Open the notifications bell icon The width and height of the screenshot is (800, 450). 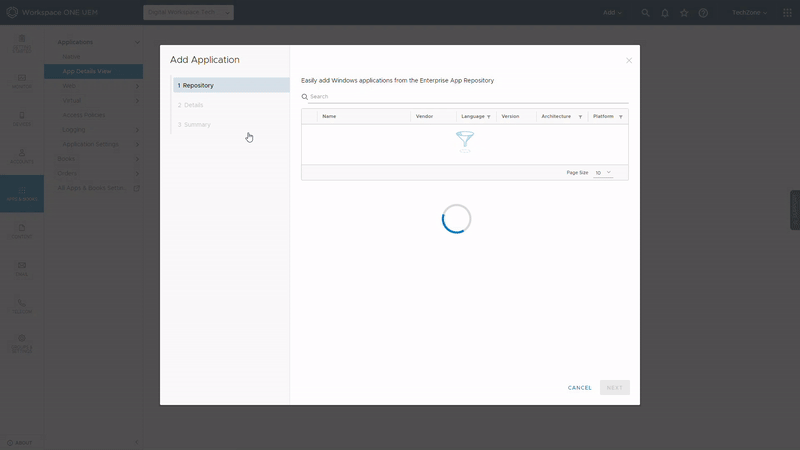pyautogui.click(x=665, y=13)
